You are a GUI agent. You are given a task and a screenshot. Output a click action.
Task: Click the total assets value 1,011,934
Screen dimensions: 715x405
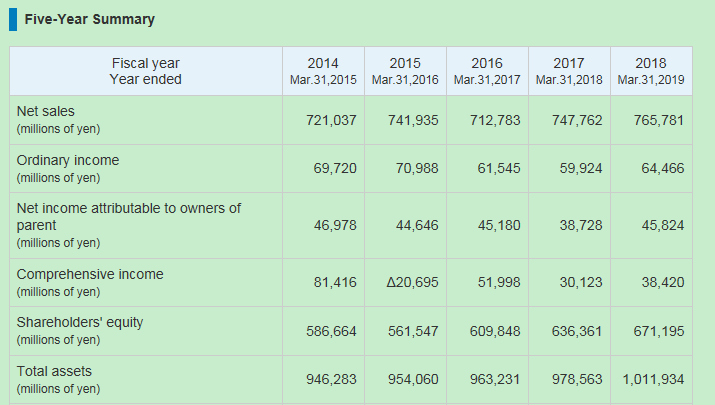tap(653, 380)
